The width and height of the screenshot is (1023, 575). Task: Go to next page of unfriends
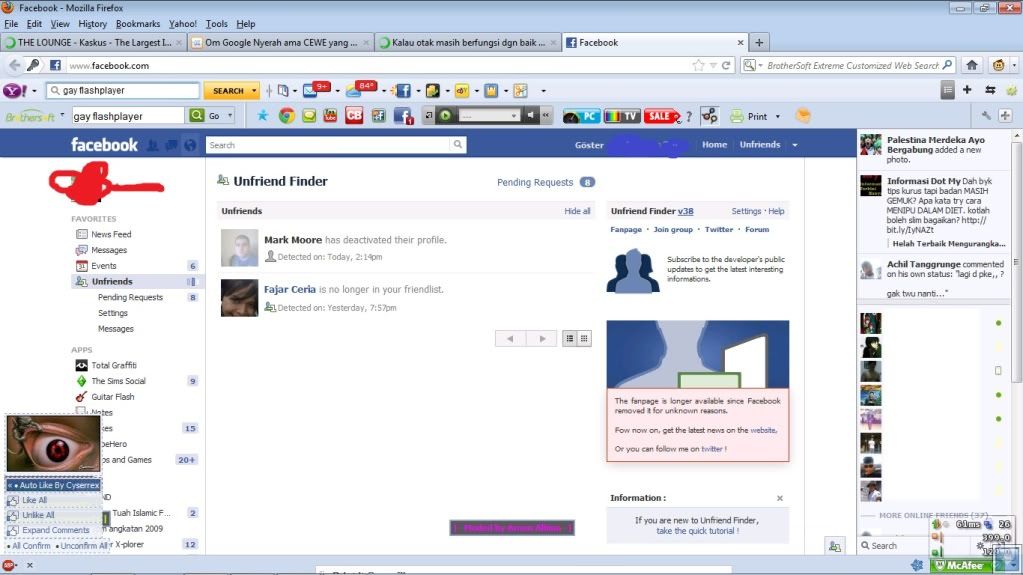pos(542,338)
